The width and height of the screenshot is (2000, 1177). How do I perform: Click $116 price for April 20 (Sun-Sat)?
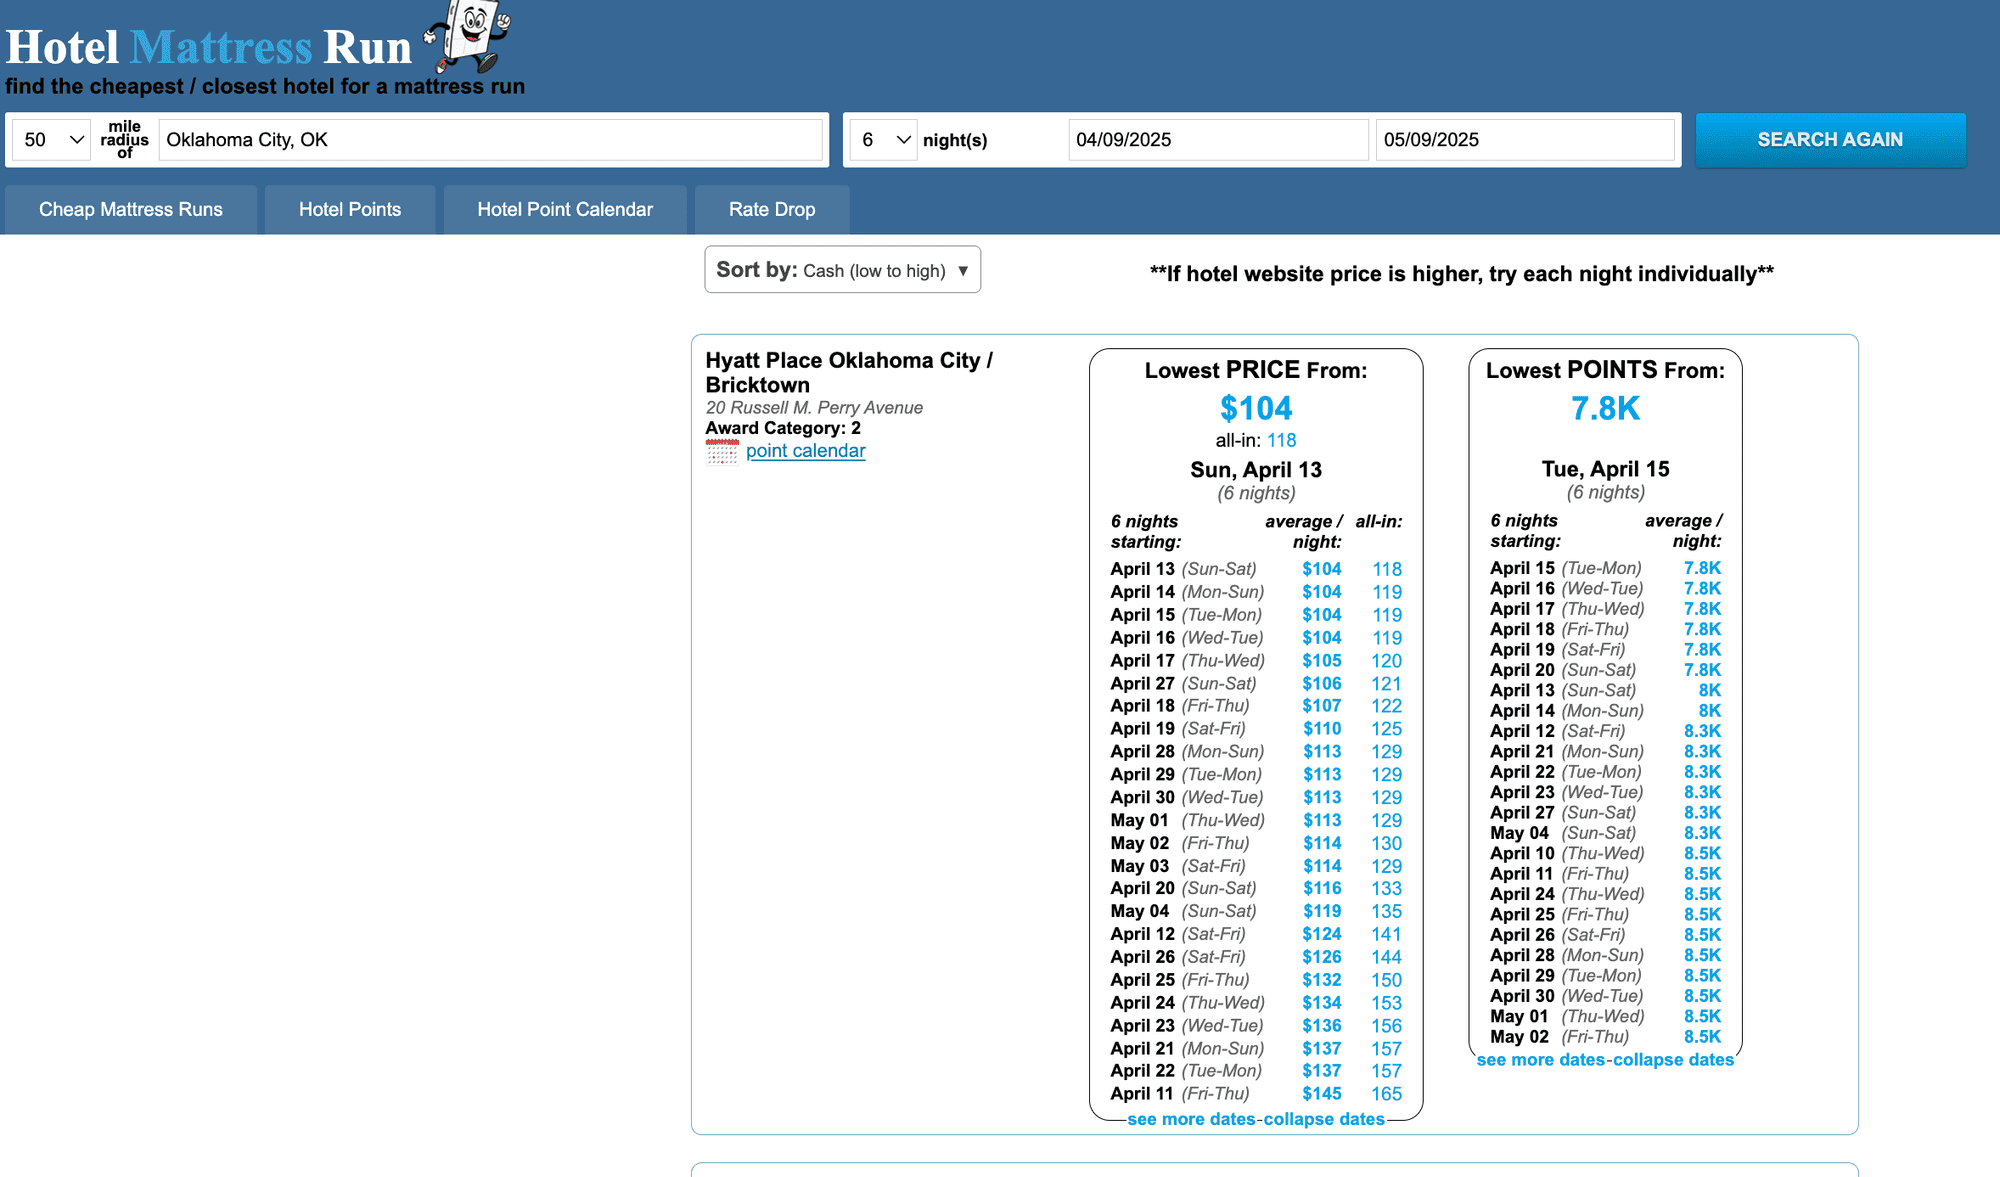(x=1321, y=888)
